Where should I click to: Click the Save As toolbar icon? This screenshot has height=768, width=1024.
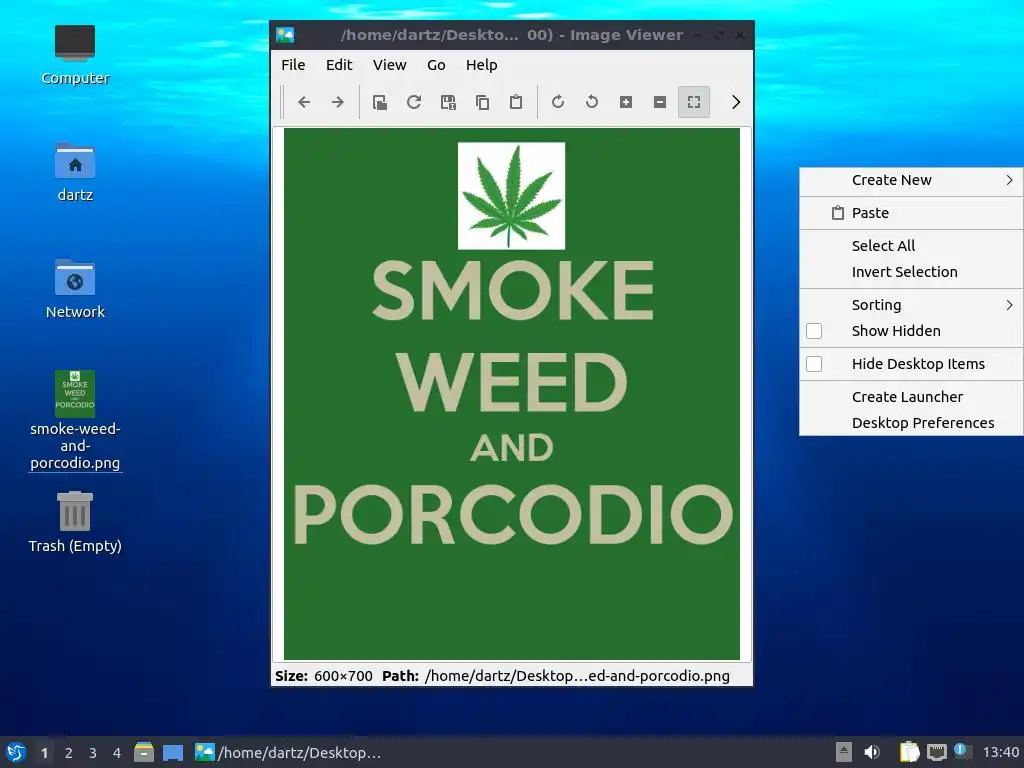tap(448, 102)
